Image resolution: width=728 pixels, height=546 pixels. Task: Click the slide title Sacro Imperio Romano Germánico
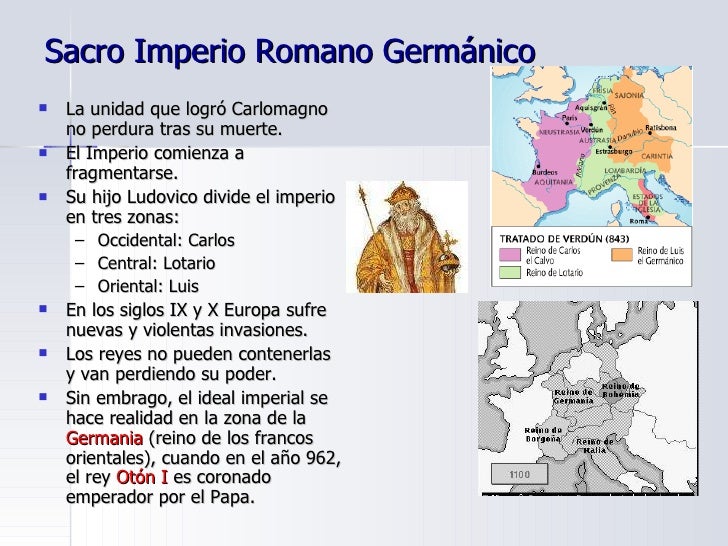pyautogui.click(x=290, y=51)
